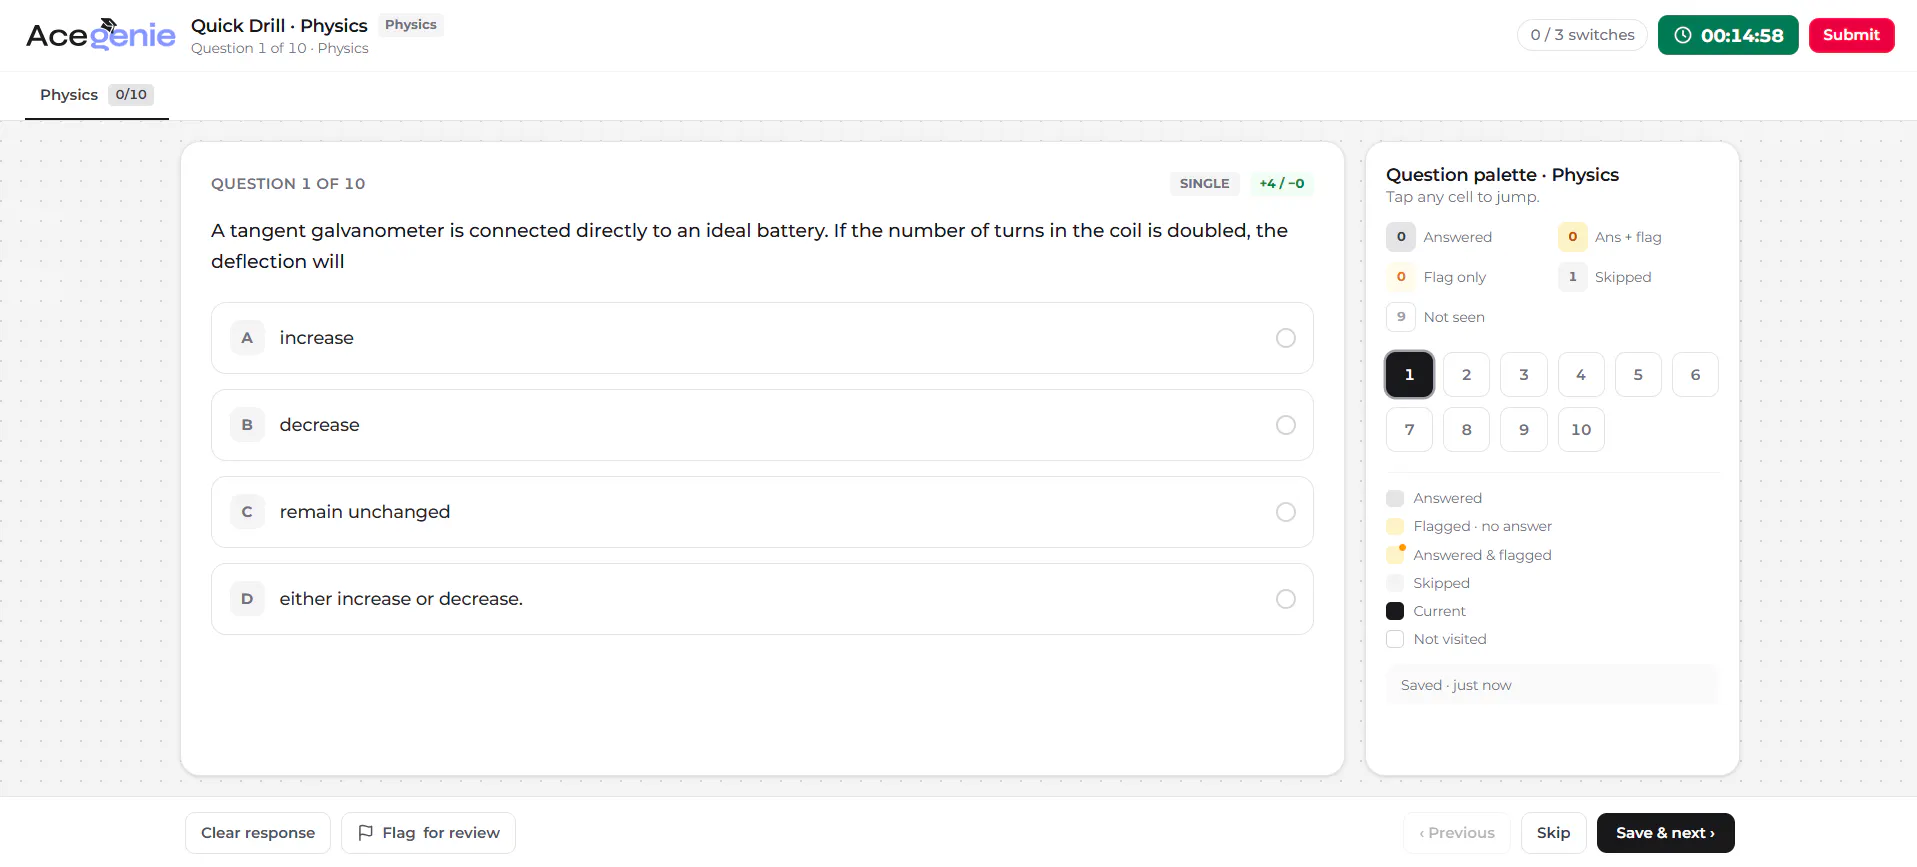Jump to question 10 in palette
Viewport: 1917px width, 867px height.
click(x=1581, y=430)
